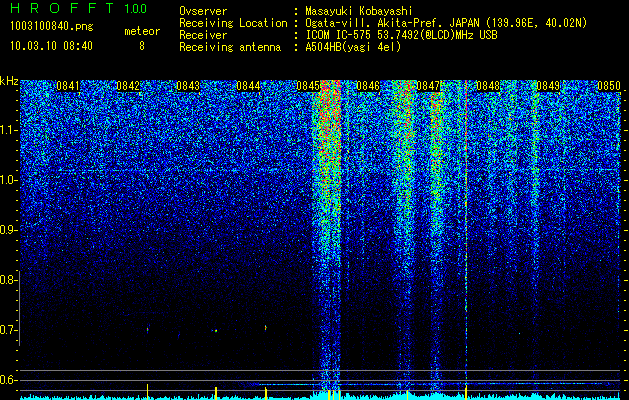Select the filename 1003100840.png
Screen dimensions: 629x400
(52, 27)
